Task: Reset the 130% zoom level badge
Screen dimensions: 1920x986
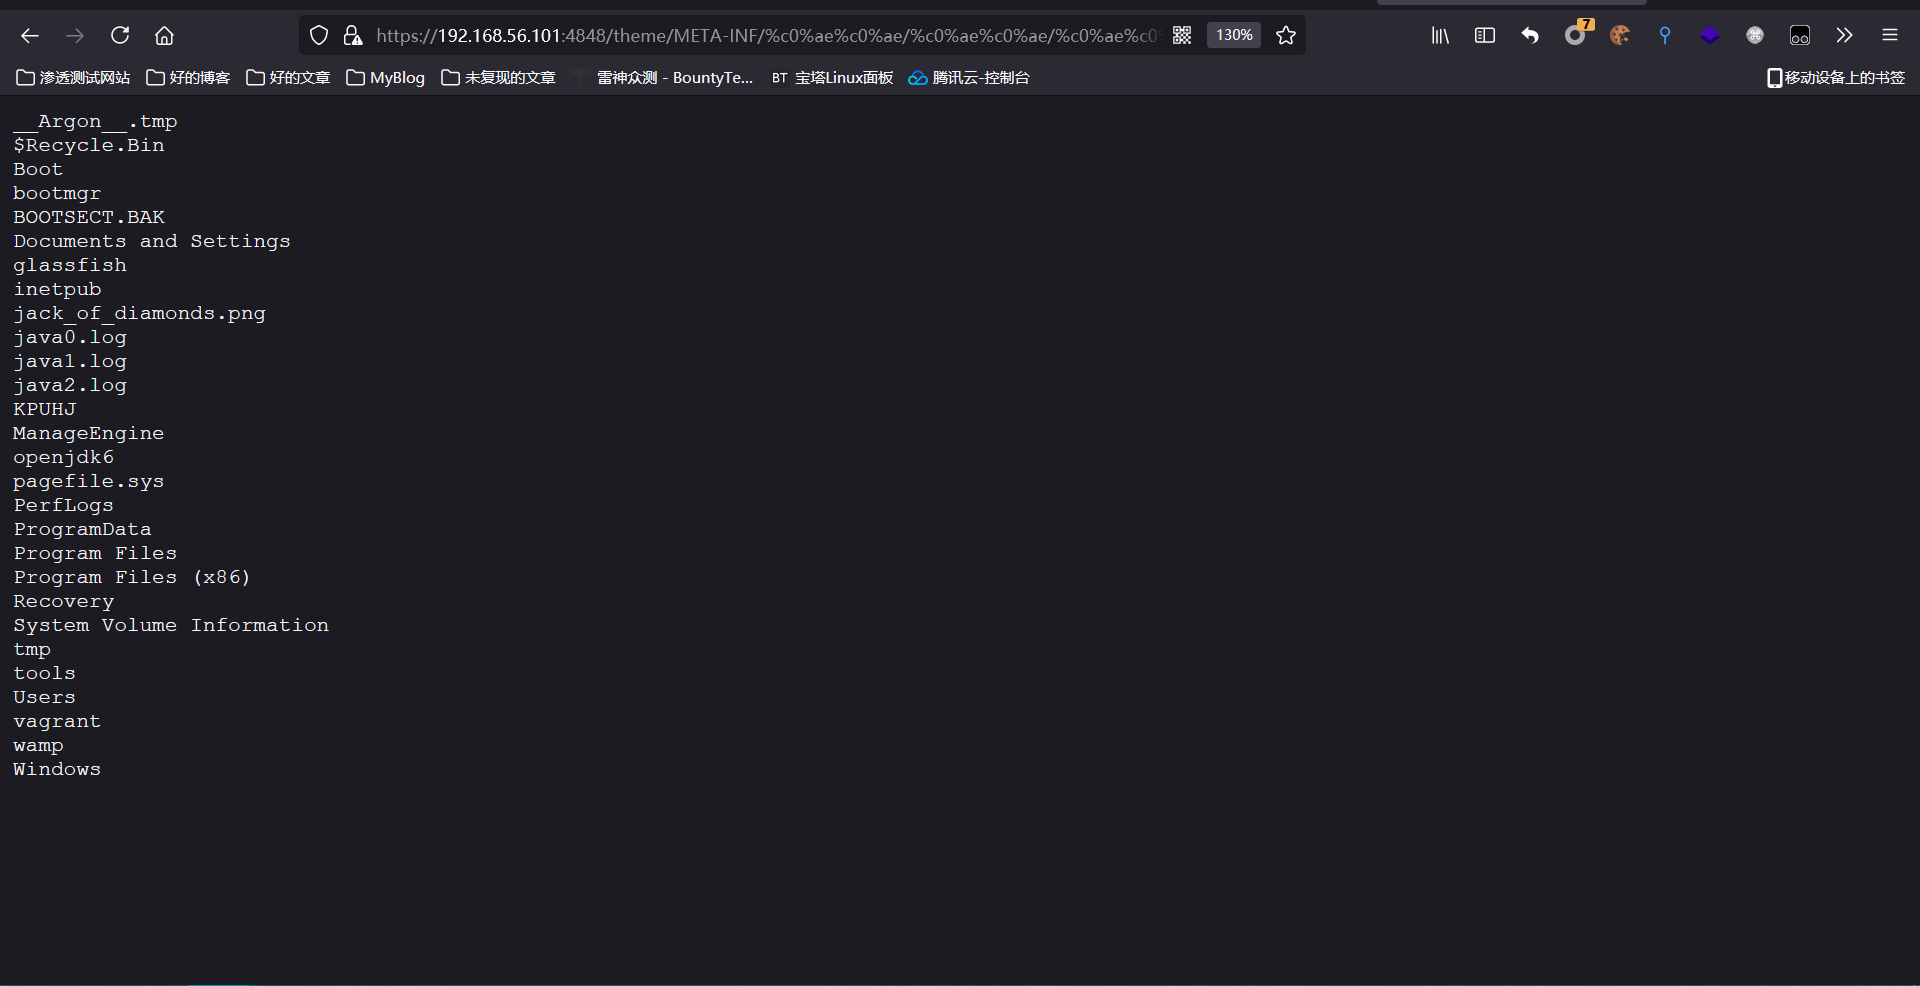Action: pos(1234,36)
